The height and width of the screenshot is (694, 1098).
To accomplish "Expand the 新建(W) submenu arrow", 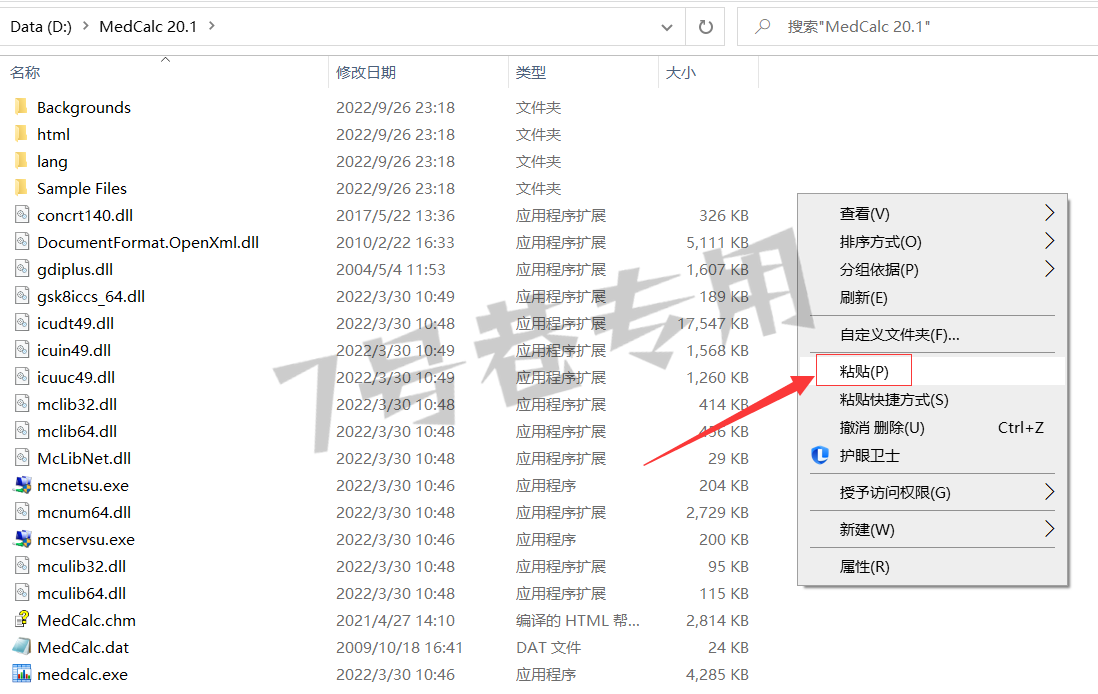I will pyautogui.click(x=1049, y=529).
